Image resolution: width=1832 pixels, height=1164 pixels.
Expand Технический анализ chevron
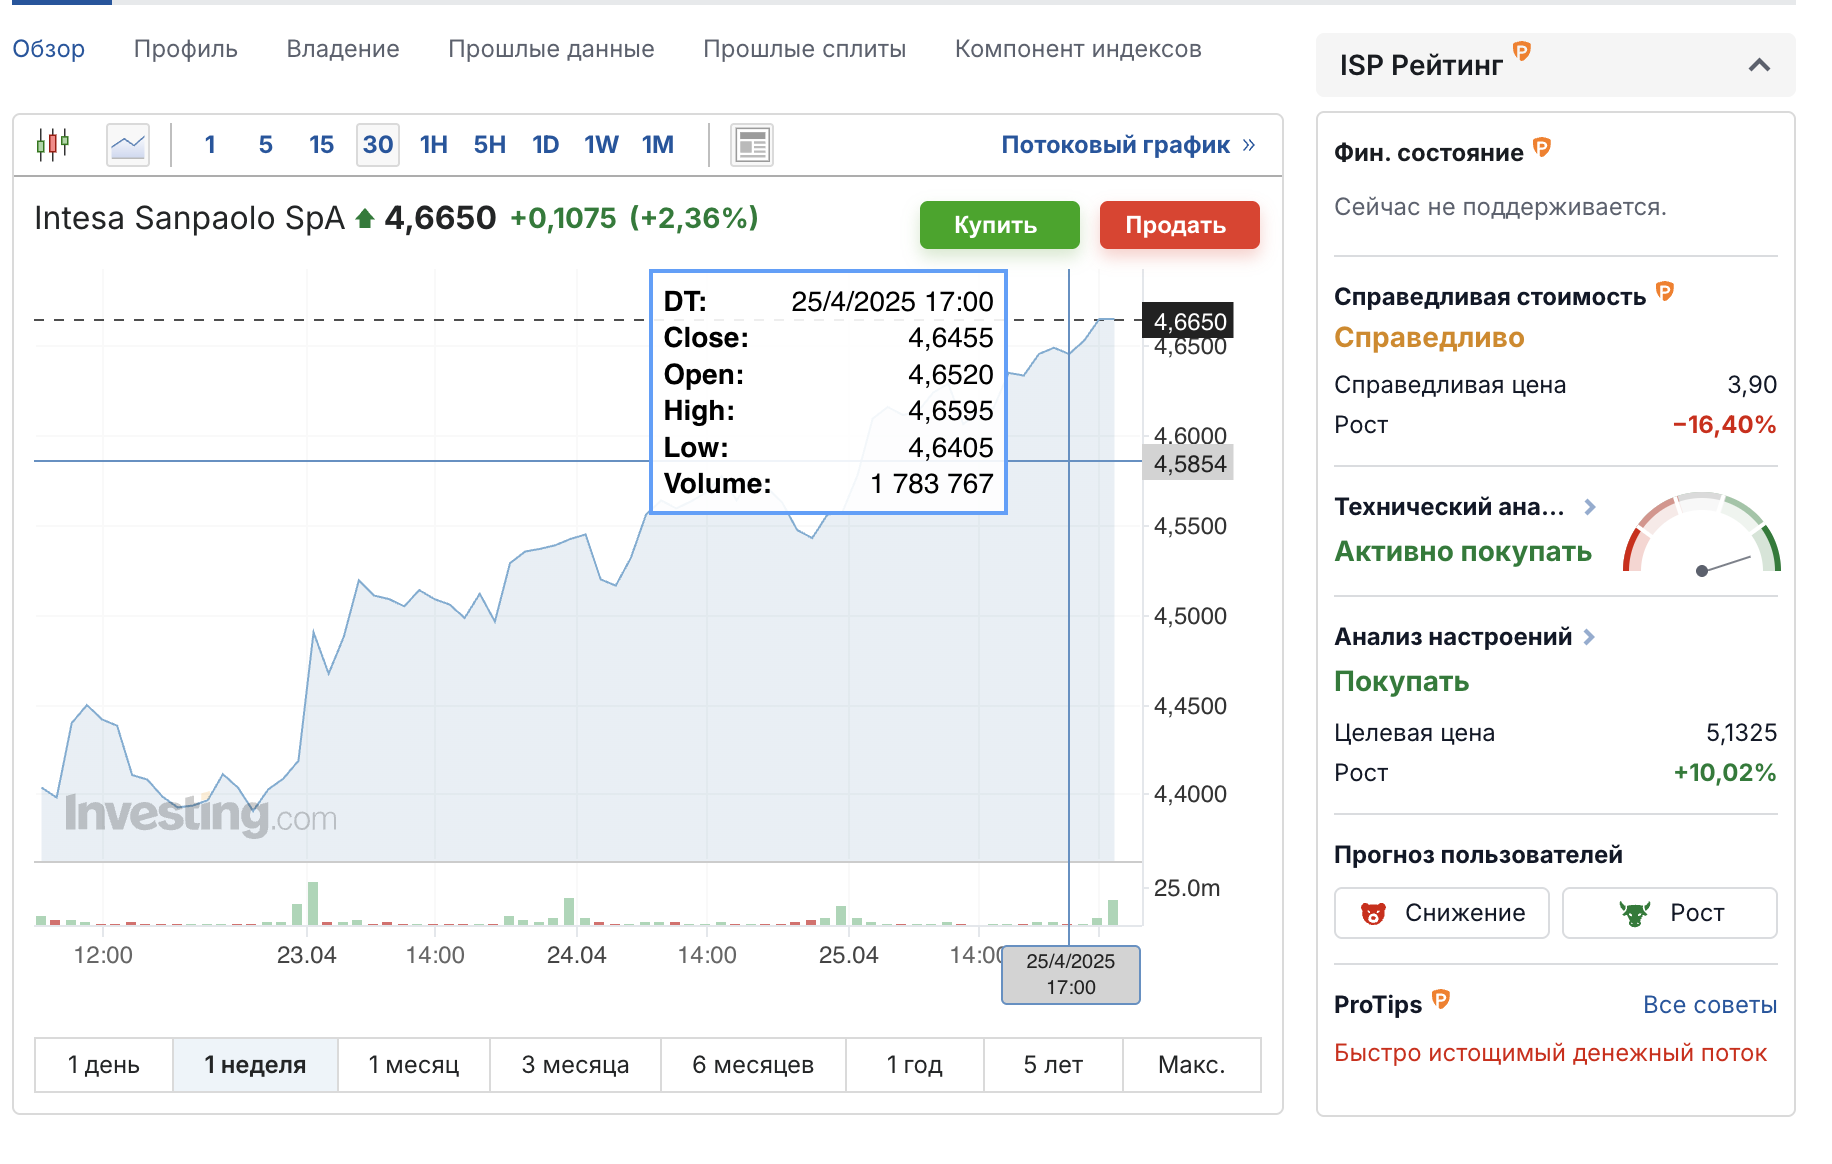tap(1590, 507)
